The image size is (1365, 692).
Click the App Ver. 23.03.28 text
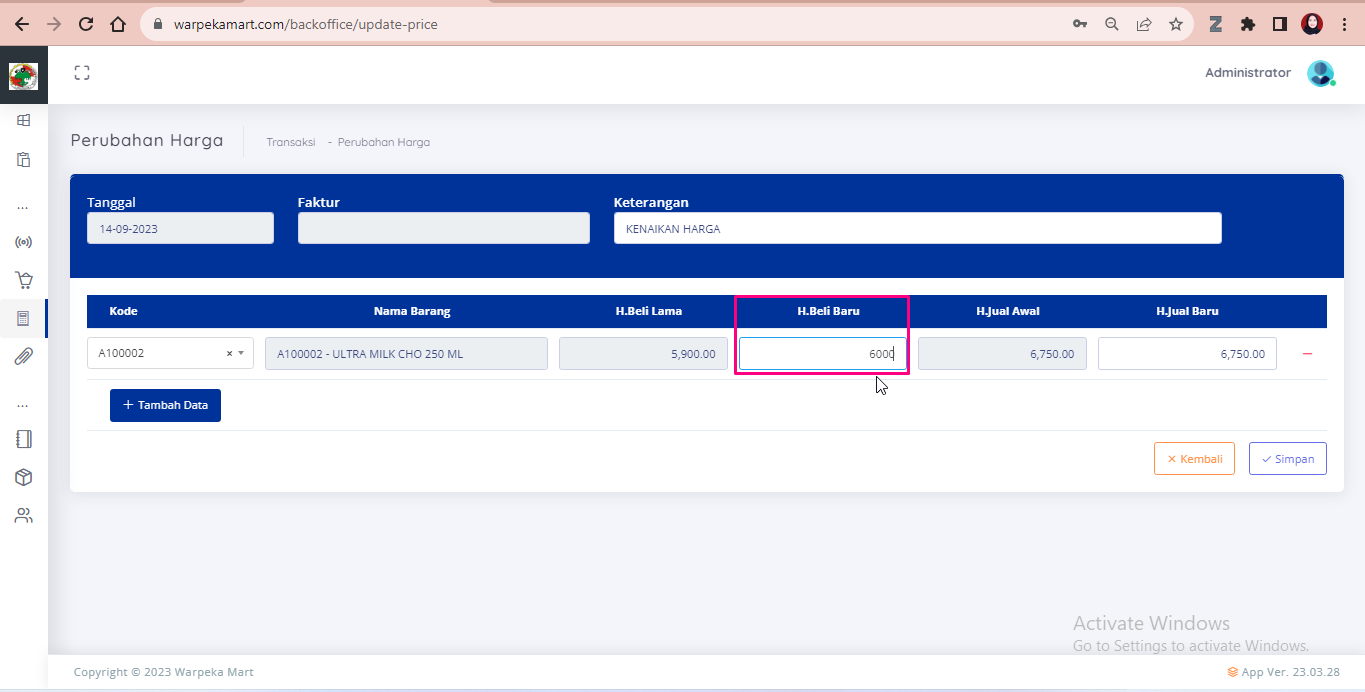1290,672
